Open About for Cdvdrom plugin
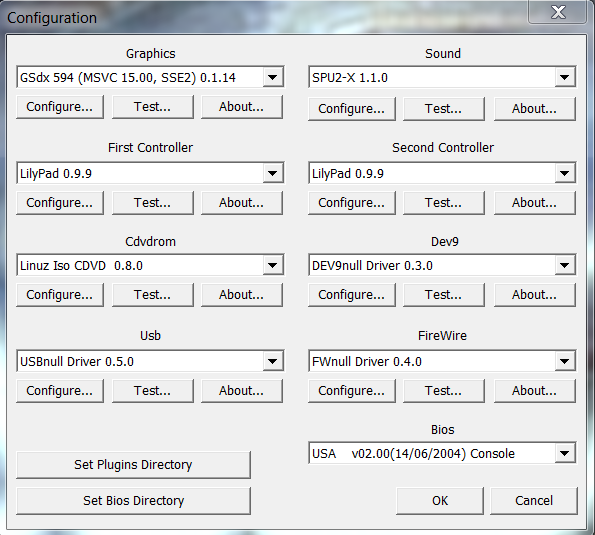This screenshot has width=595, height=535. click(241, 295)
